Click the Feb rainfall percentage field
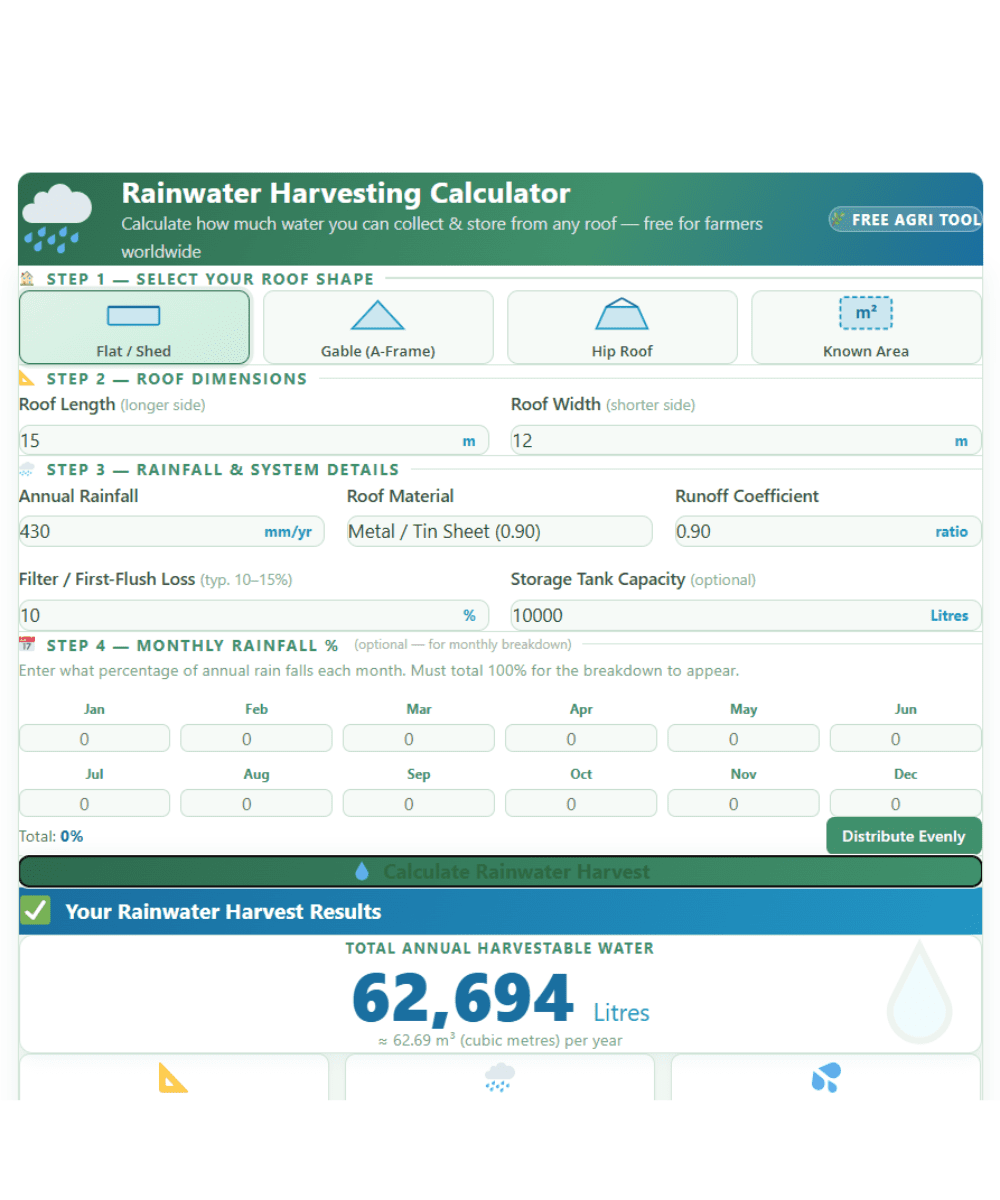1000x1200 pixels. pyautogui.click(x=256, y=739)
